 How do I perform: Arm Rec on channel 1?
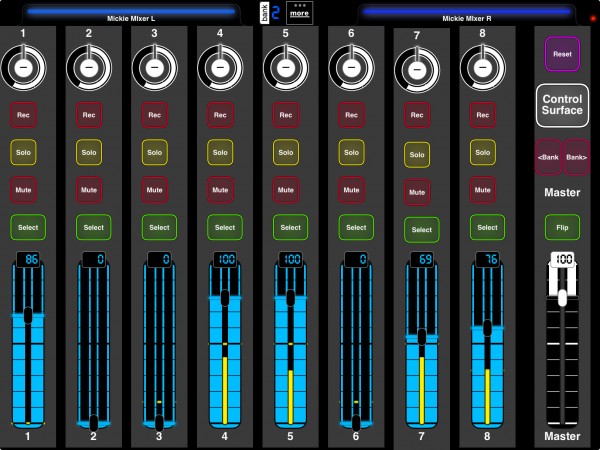[x=23, y=115]
